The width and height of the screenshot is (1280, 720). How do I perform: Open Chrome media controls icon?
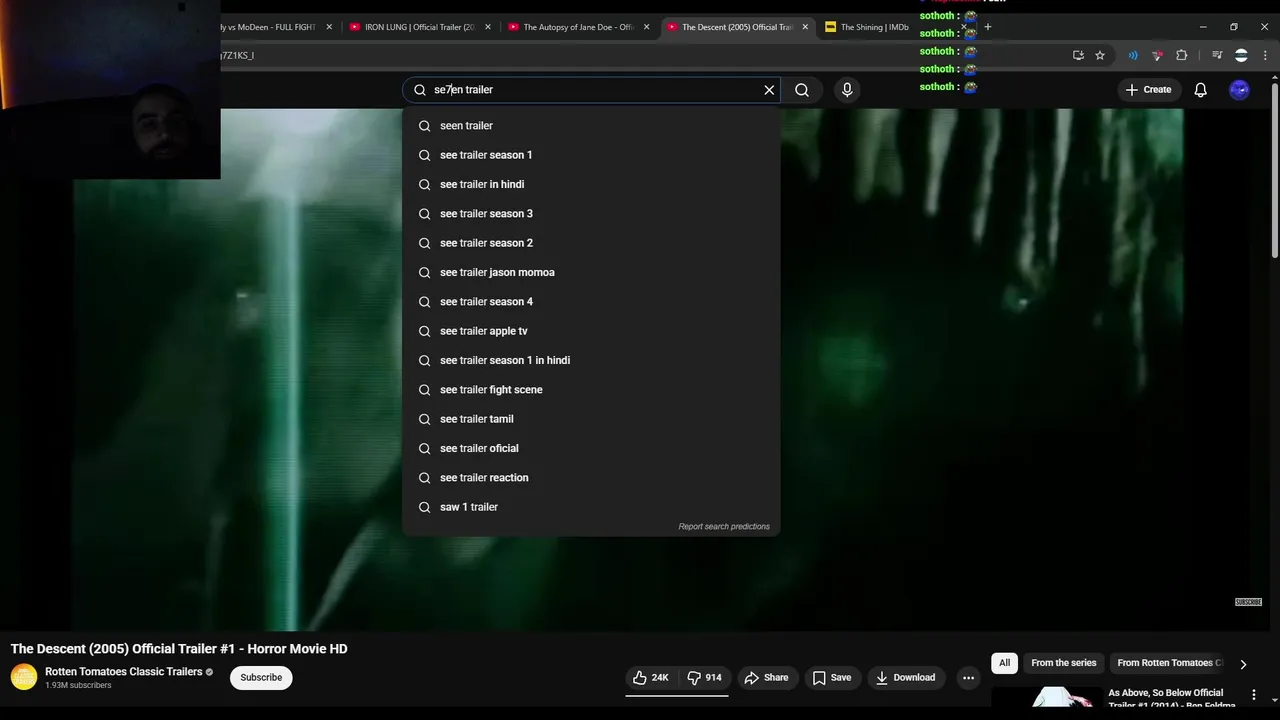1217,55
